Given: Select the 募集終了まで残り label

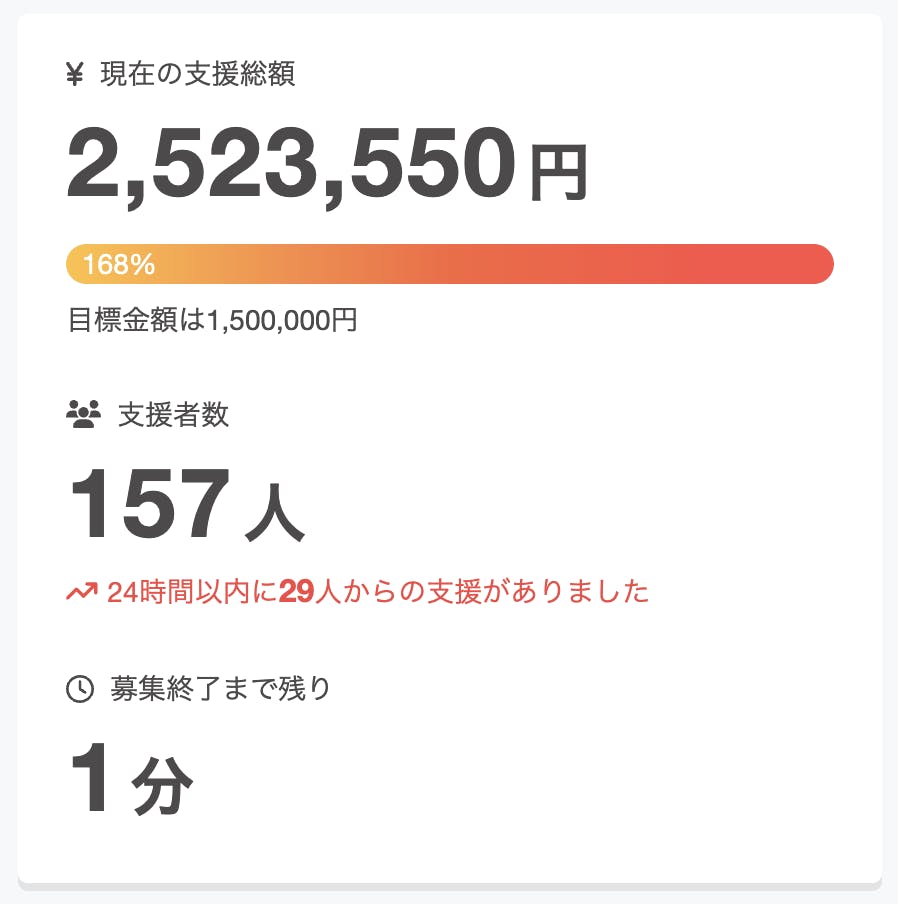Looking at the screenshot, I should pos(221,689).
